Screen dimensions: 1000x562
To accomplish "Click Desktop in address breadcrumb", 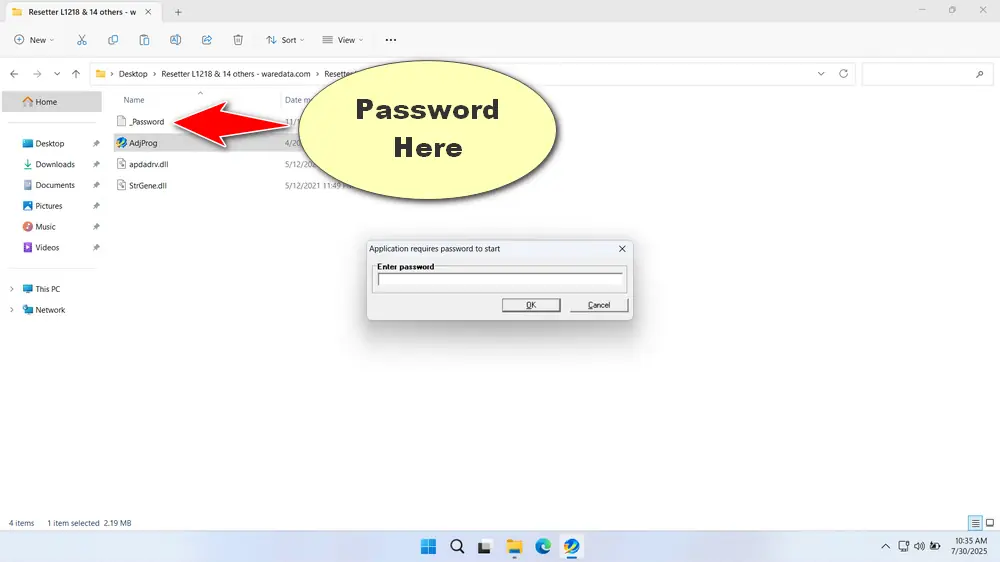I will pos(133,74).
